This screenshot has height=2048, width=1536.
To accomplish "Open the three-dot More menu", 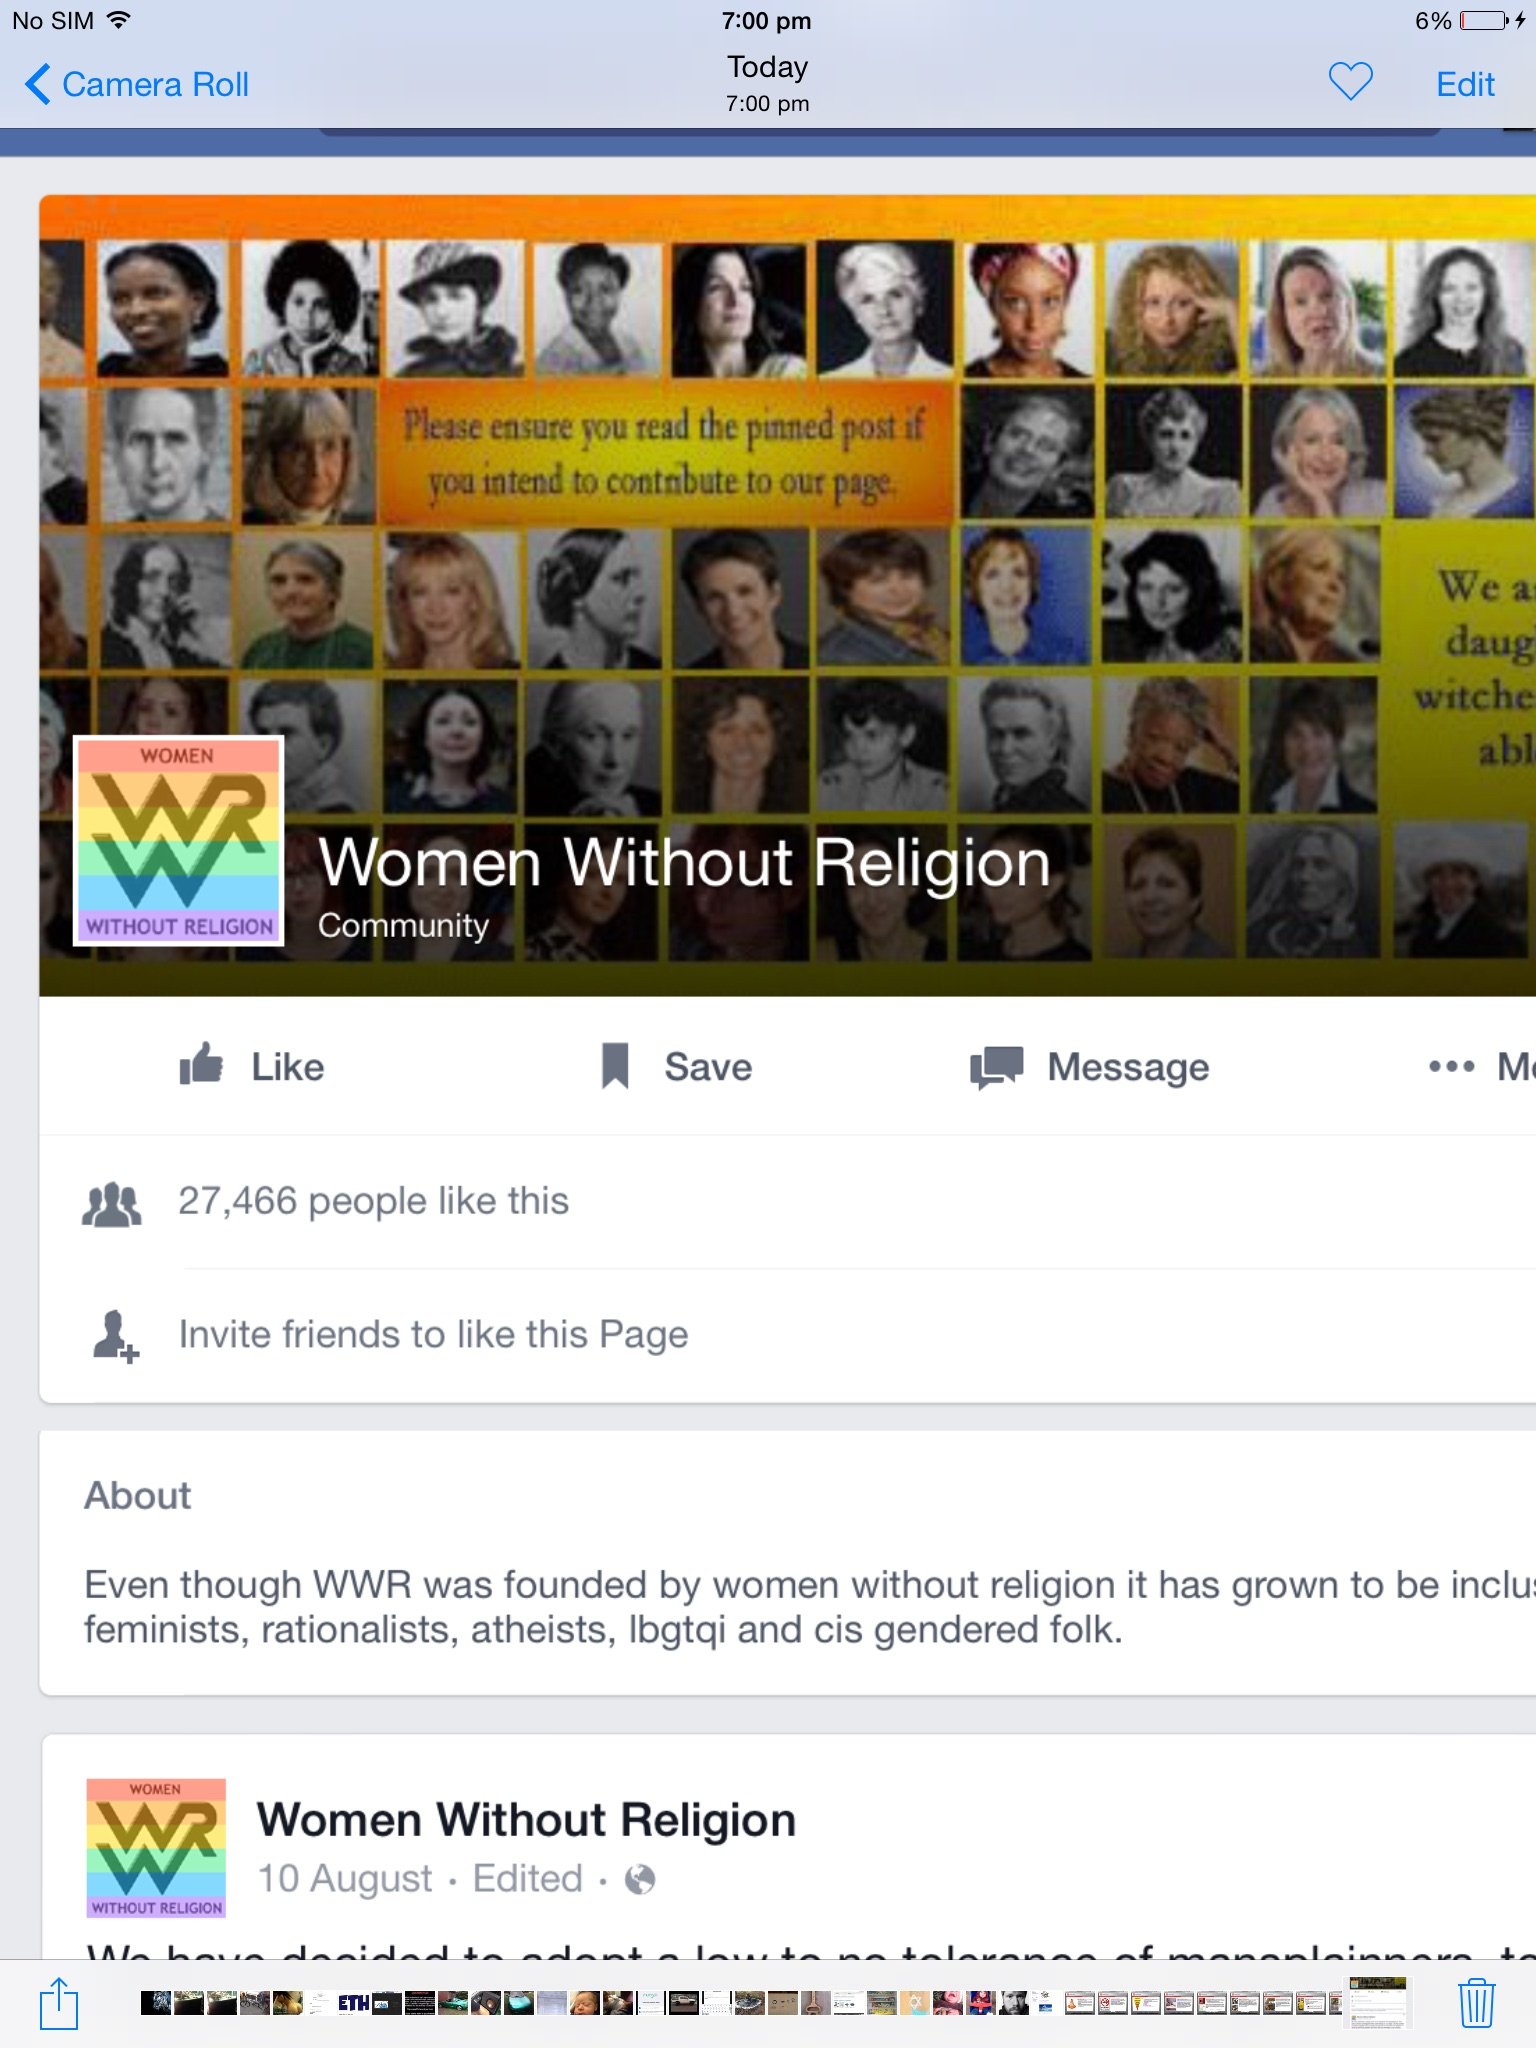I will click(x=1451, y=1066).
